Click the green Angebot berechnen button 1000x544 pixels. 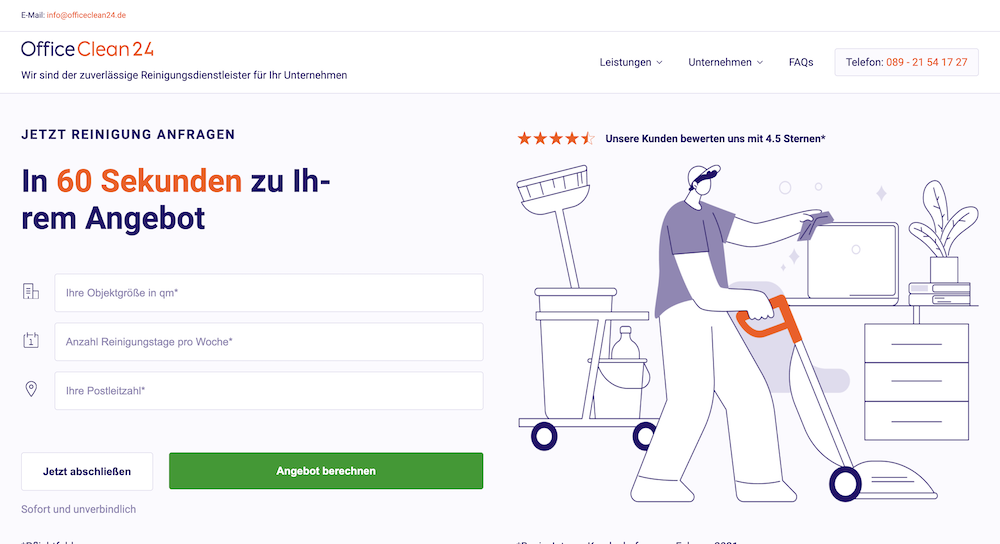326,471
